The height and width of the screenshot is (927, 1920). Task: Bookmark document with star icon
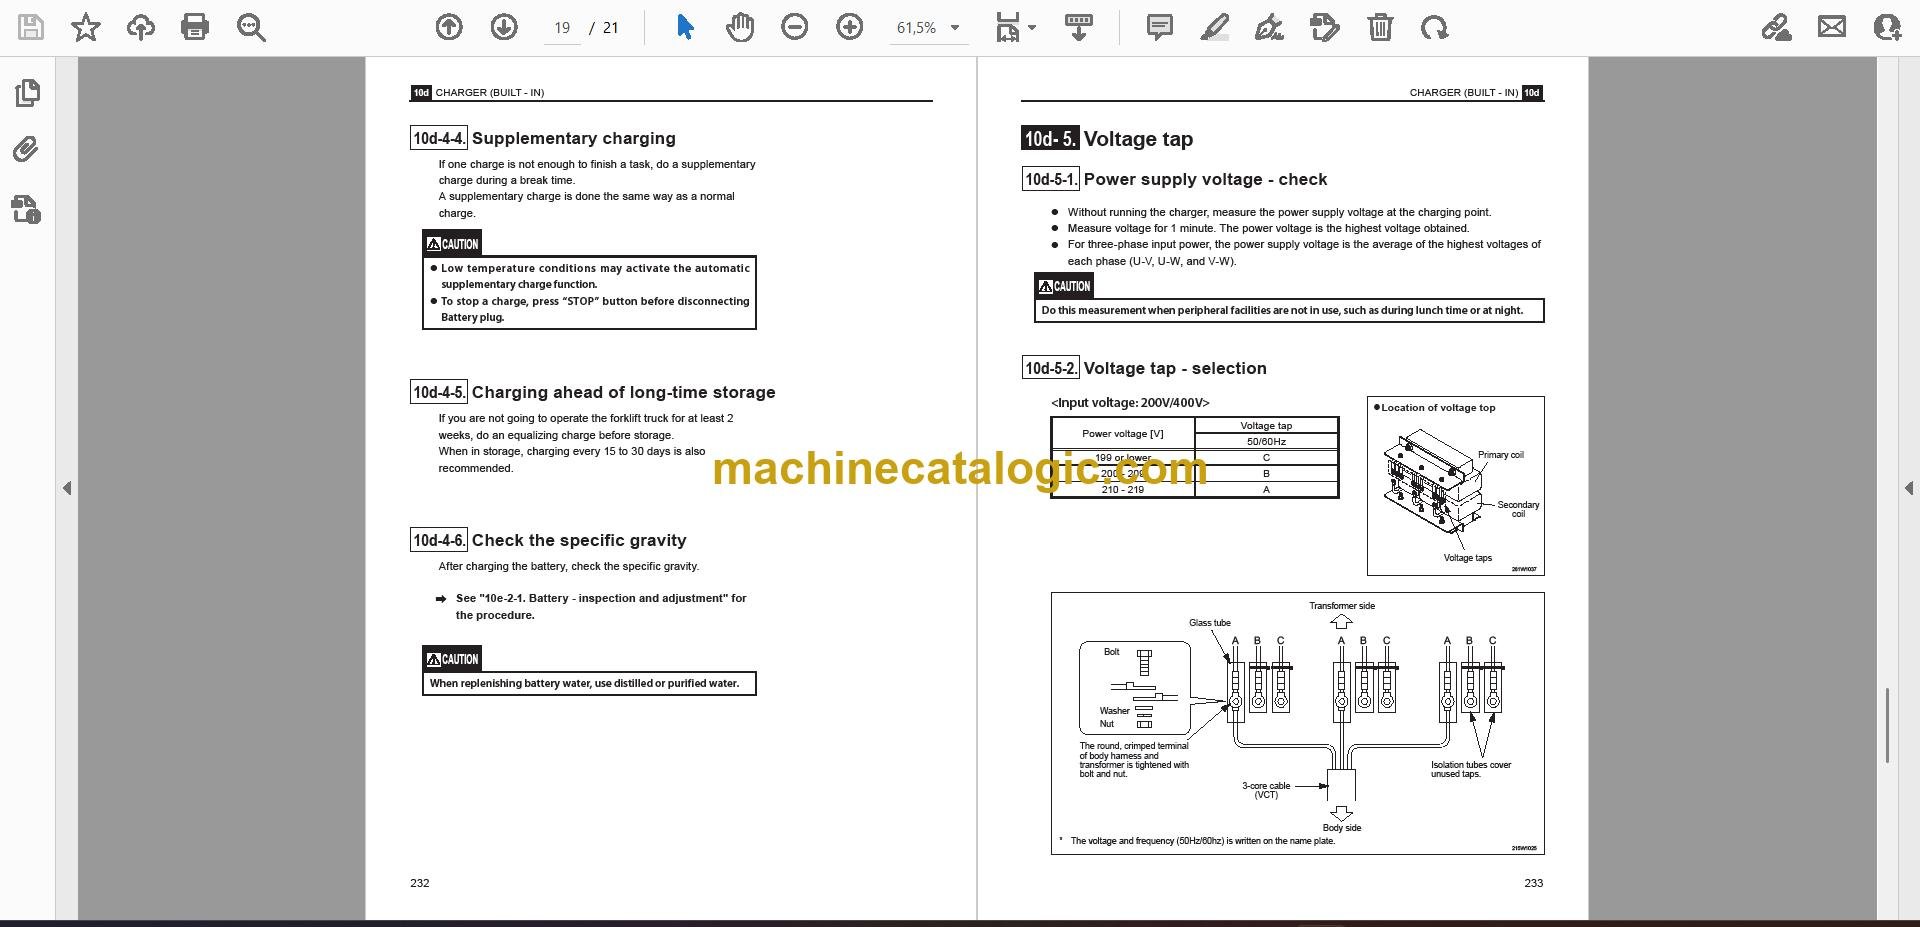(x=86, y=27)
